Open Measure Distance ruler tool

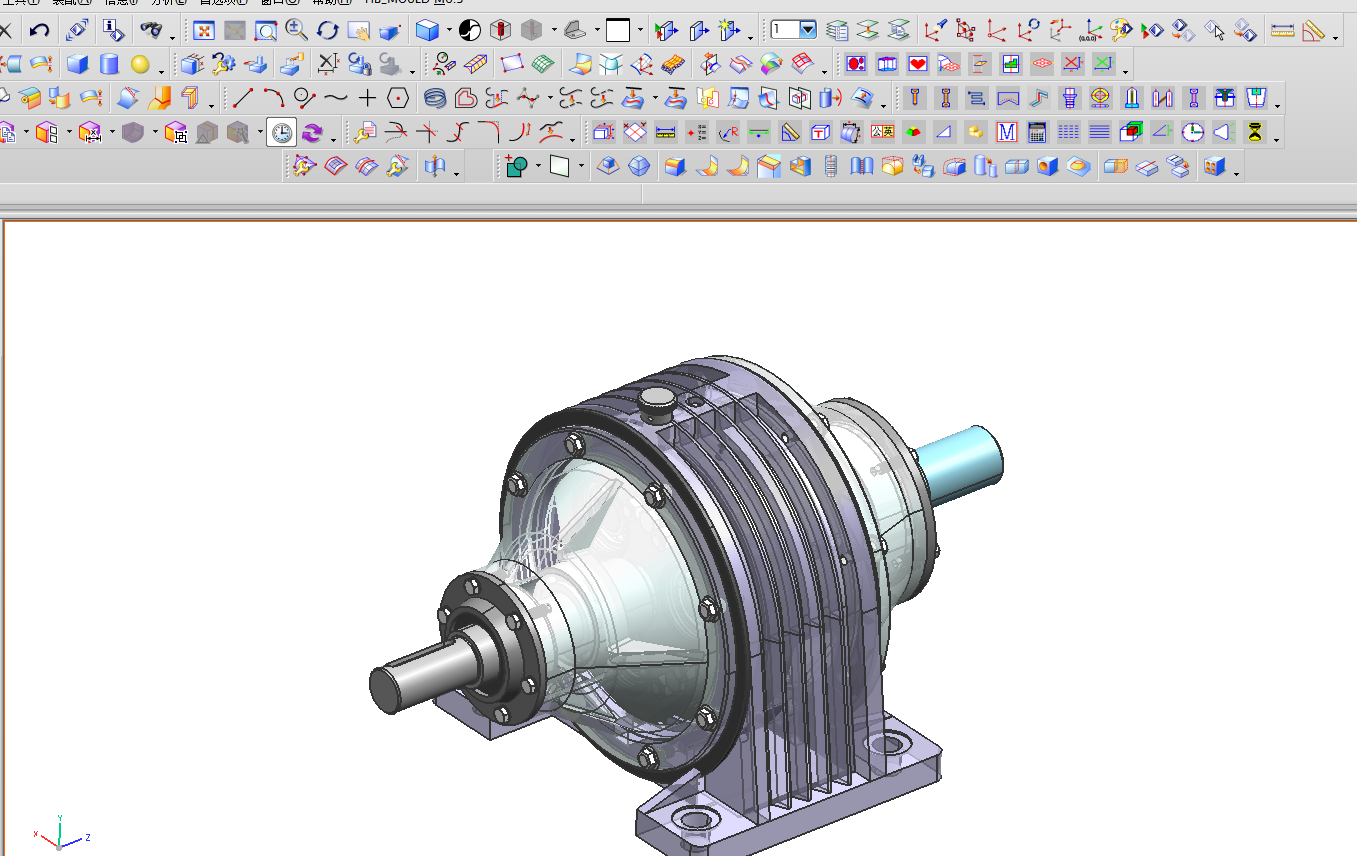[x=1282, y=30]
